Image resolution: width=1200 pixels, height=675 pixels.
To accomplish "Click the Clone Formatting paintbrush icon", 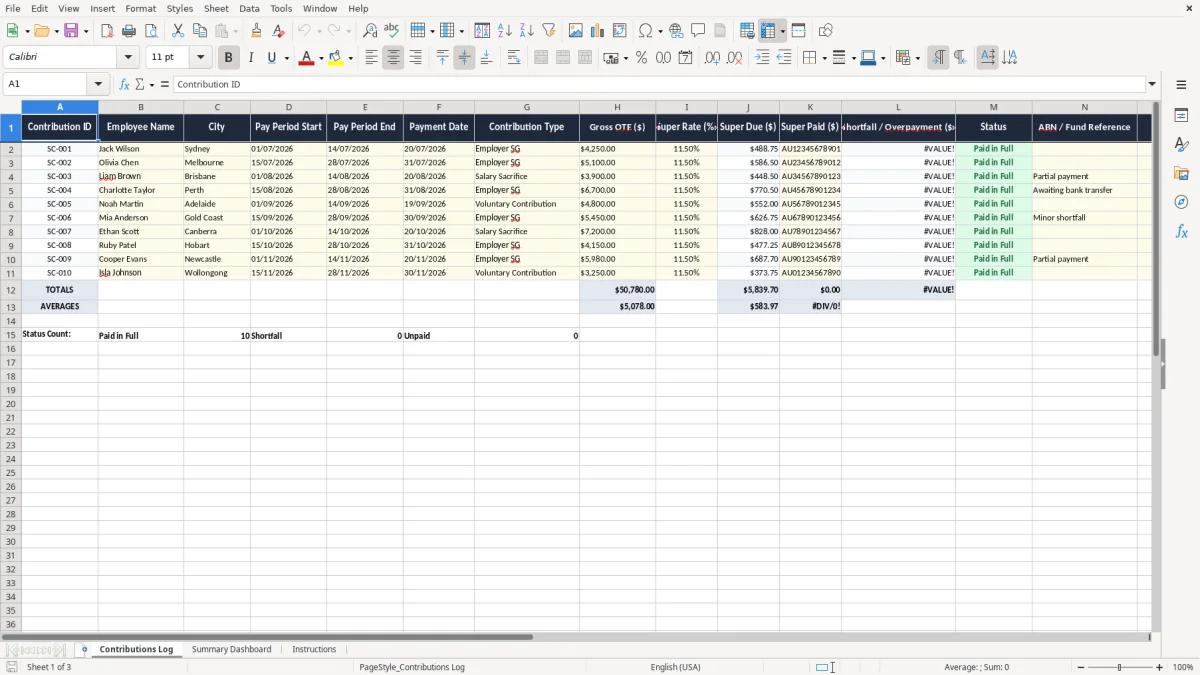I will (x=257, y=31).
